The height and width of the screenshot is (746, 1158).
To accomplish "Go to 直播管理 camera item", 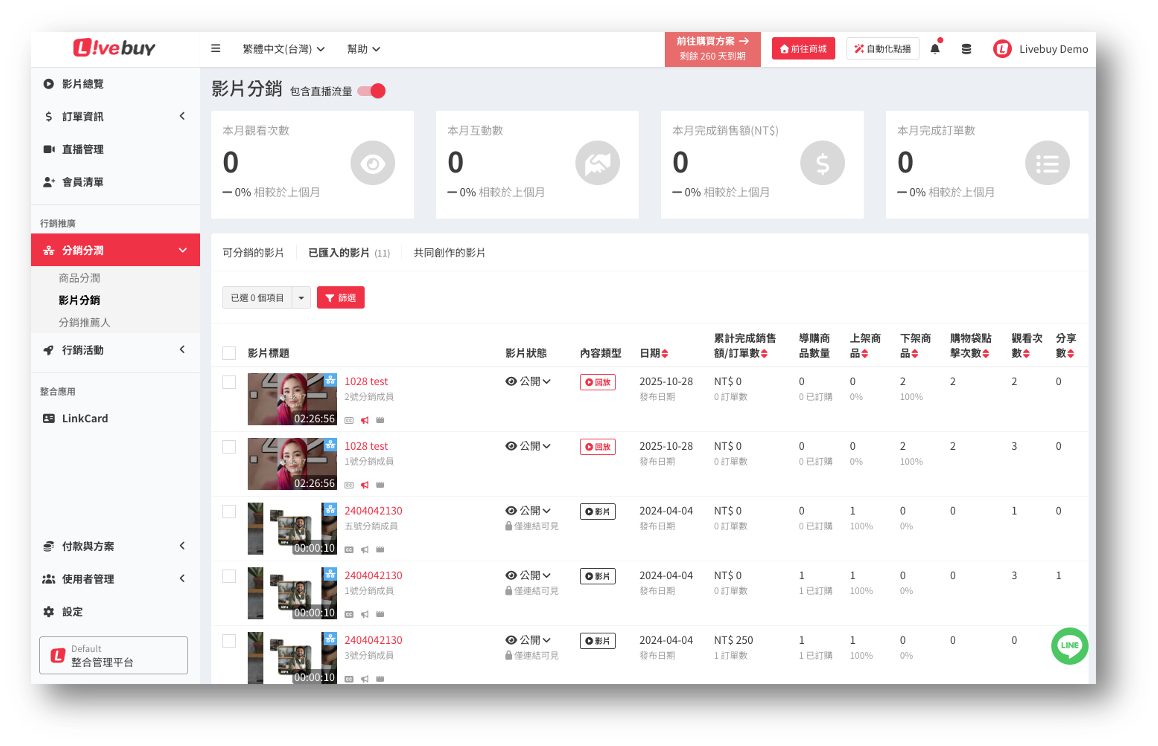I will click(82, 149).
